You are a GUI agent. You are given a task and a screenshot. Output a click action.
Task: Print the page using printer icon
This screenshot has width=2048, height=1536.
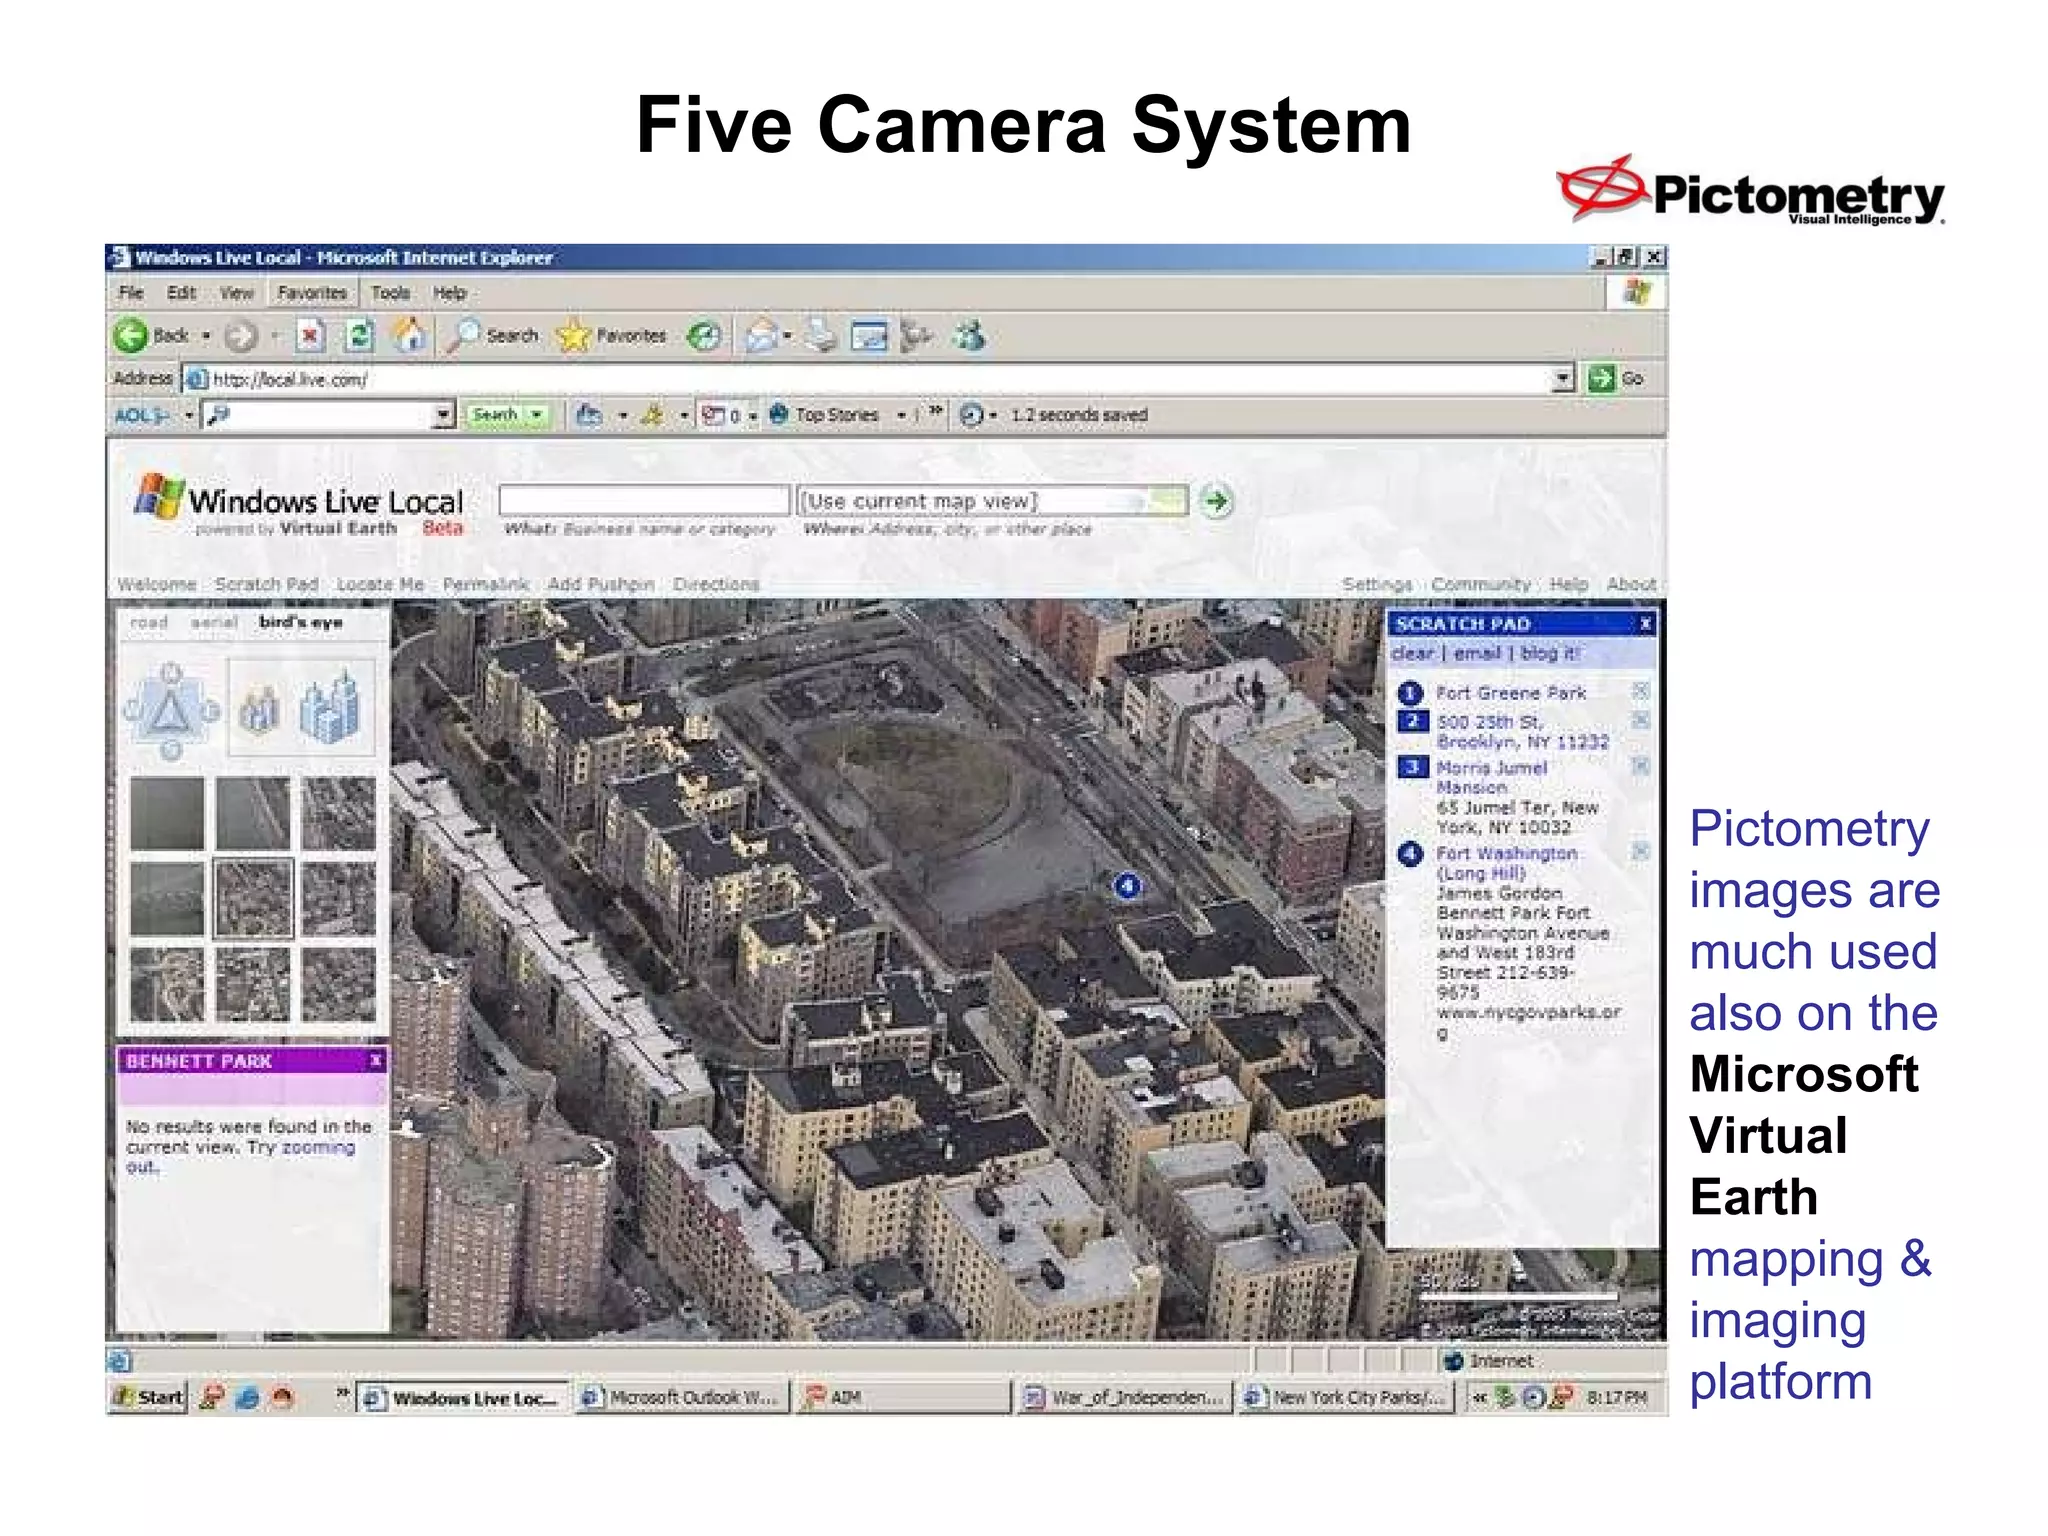click(821, 336)
